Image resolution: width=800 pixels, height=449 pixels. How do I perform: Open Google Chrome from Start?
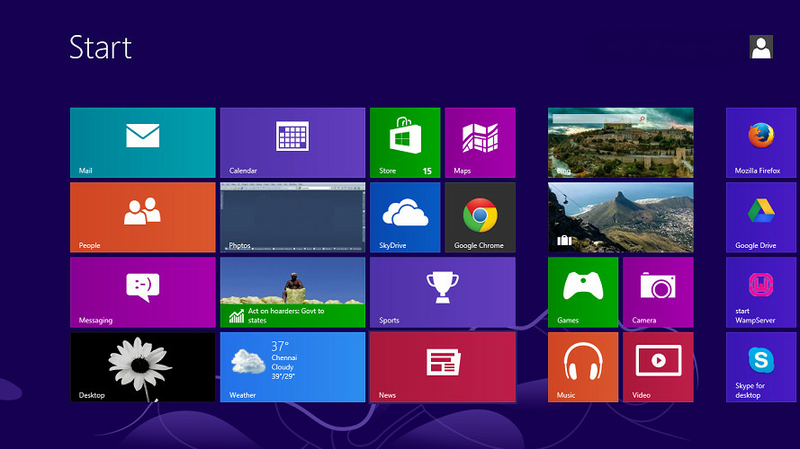point(480,216)
